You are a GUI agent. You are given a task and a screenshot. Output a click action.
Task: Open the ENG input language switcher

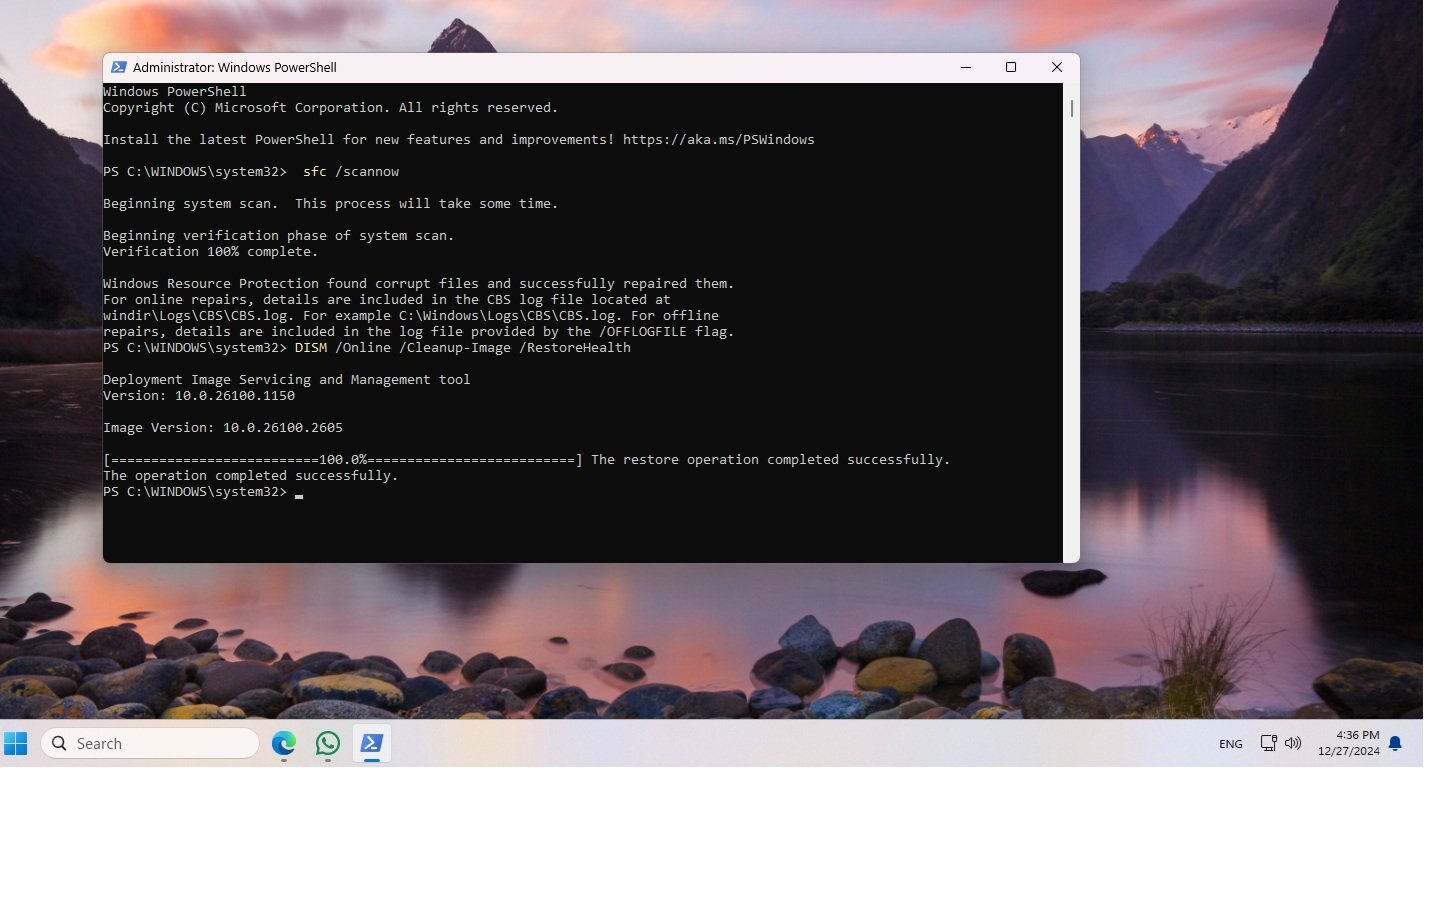(1231, 744)
